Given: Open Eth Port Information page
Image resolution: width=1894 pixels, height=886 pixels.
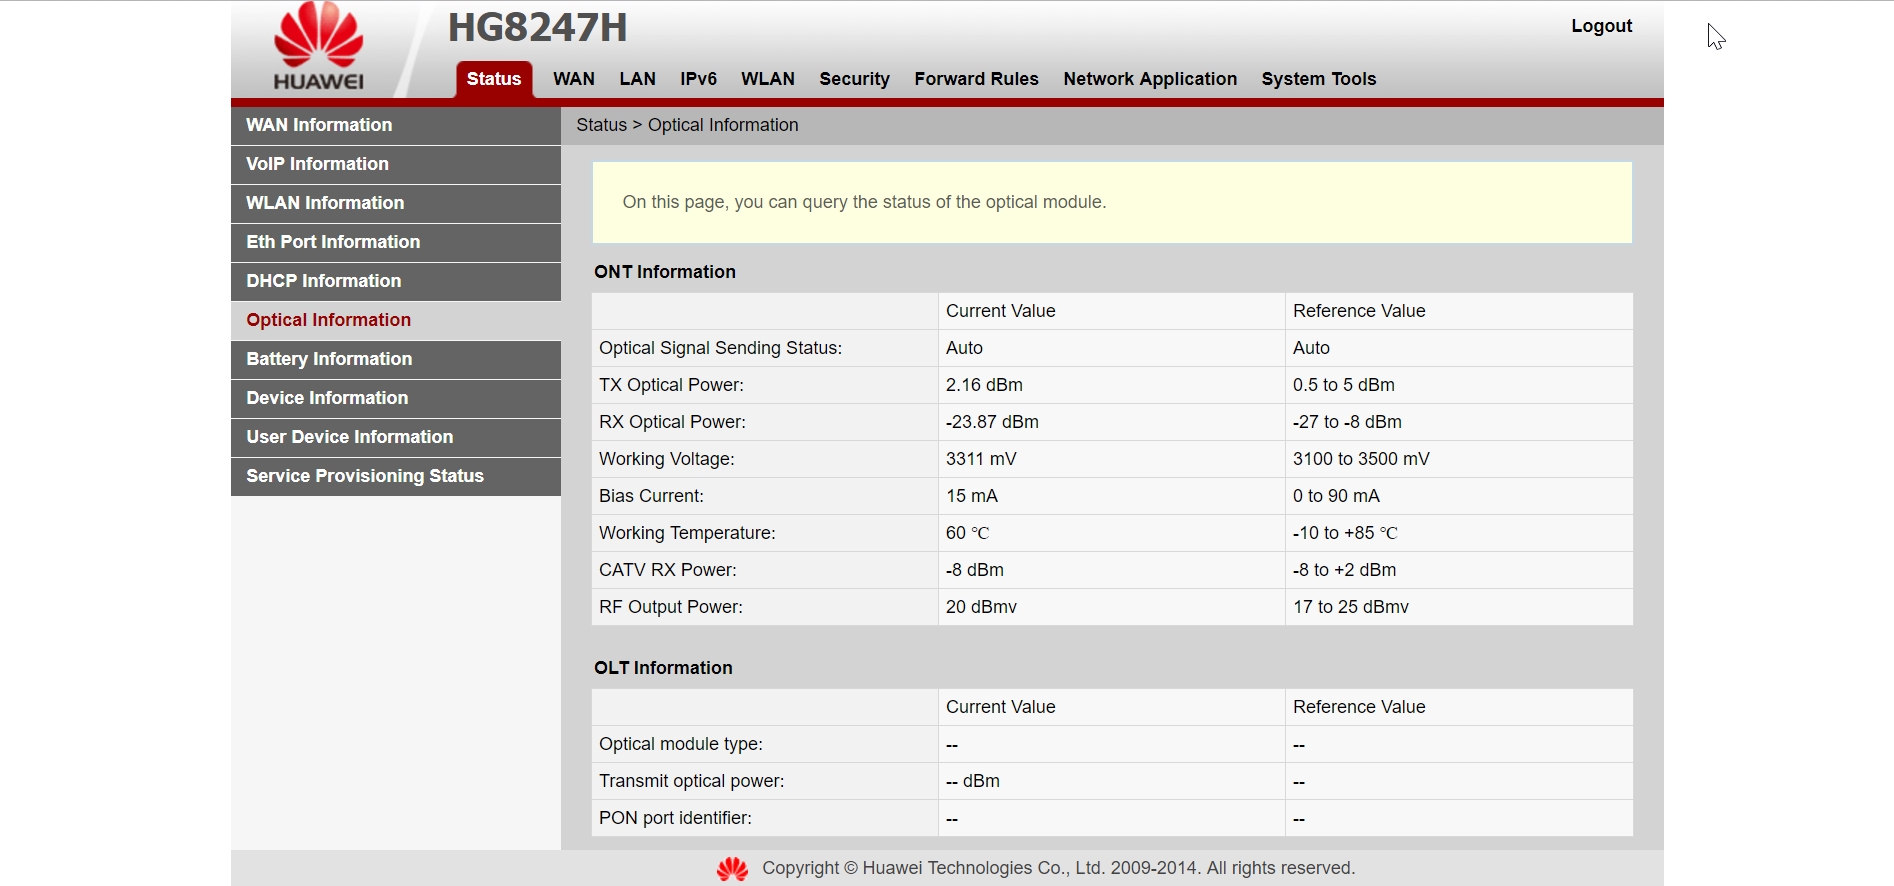Looking at the screenshot, I should (x=396, y=242).
